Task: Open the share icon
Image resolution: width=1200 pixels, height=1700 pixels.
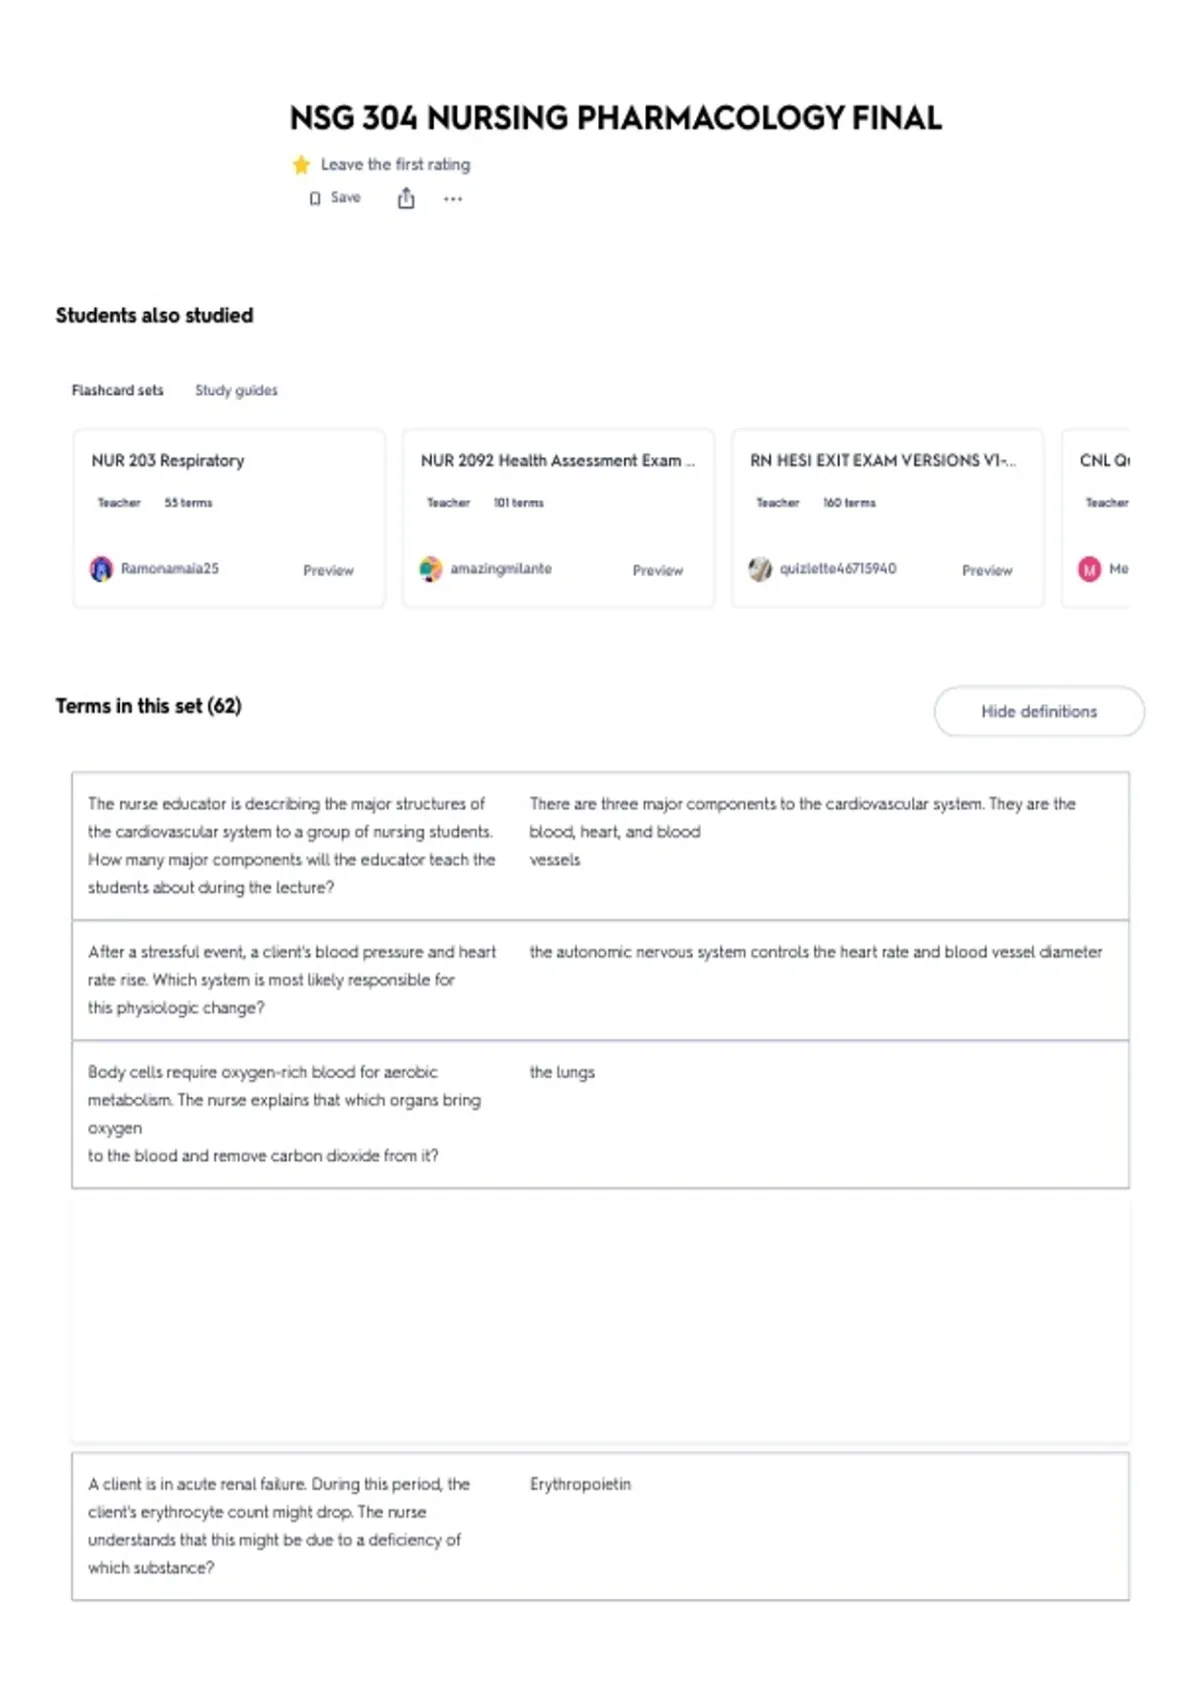Action: [406, 198]
